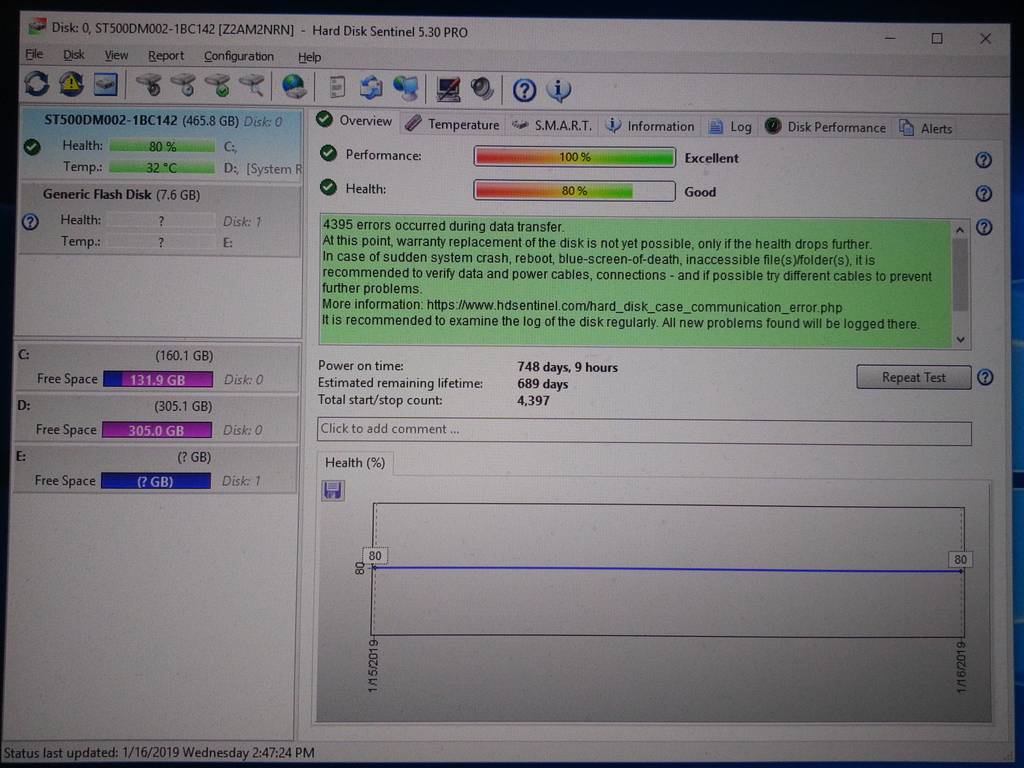Switch to the Overview tab
Image resolution: width=1024 pixels, height=768 pixels.
[x=355, y=121]
